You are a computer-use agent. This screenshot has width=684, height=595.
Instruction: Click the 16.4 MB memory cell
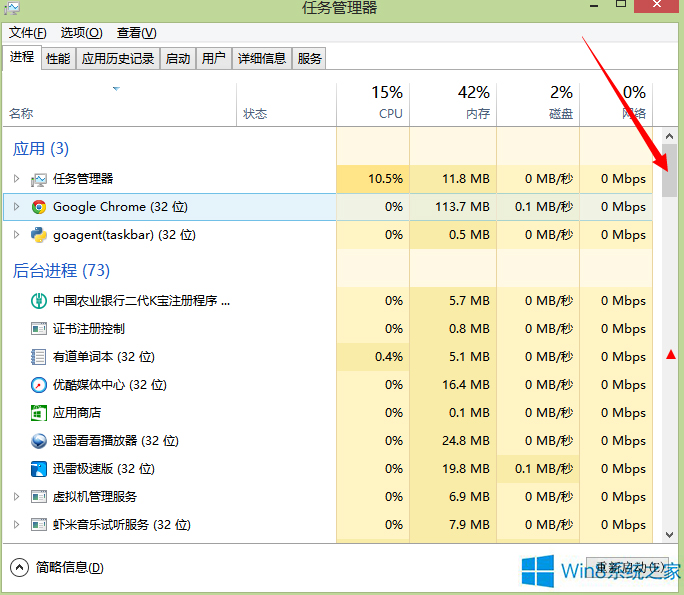click(453, 385)
